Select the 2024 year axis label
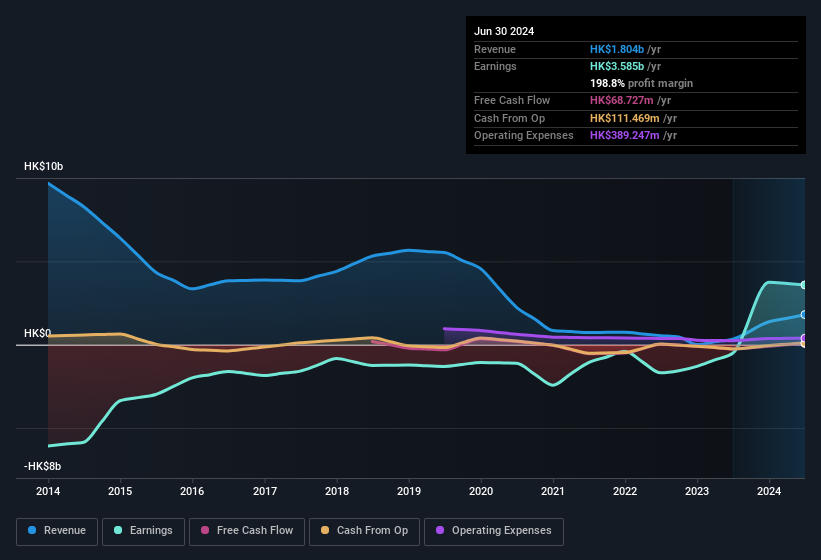Screen dimensions: 821x560 pos(769,491)
